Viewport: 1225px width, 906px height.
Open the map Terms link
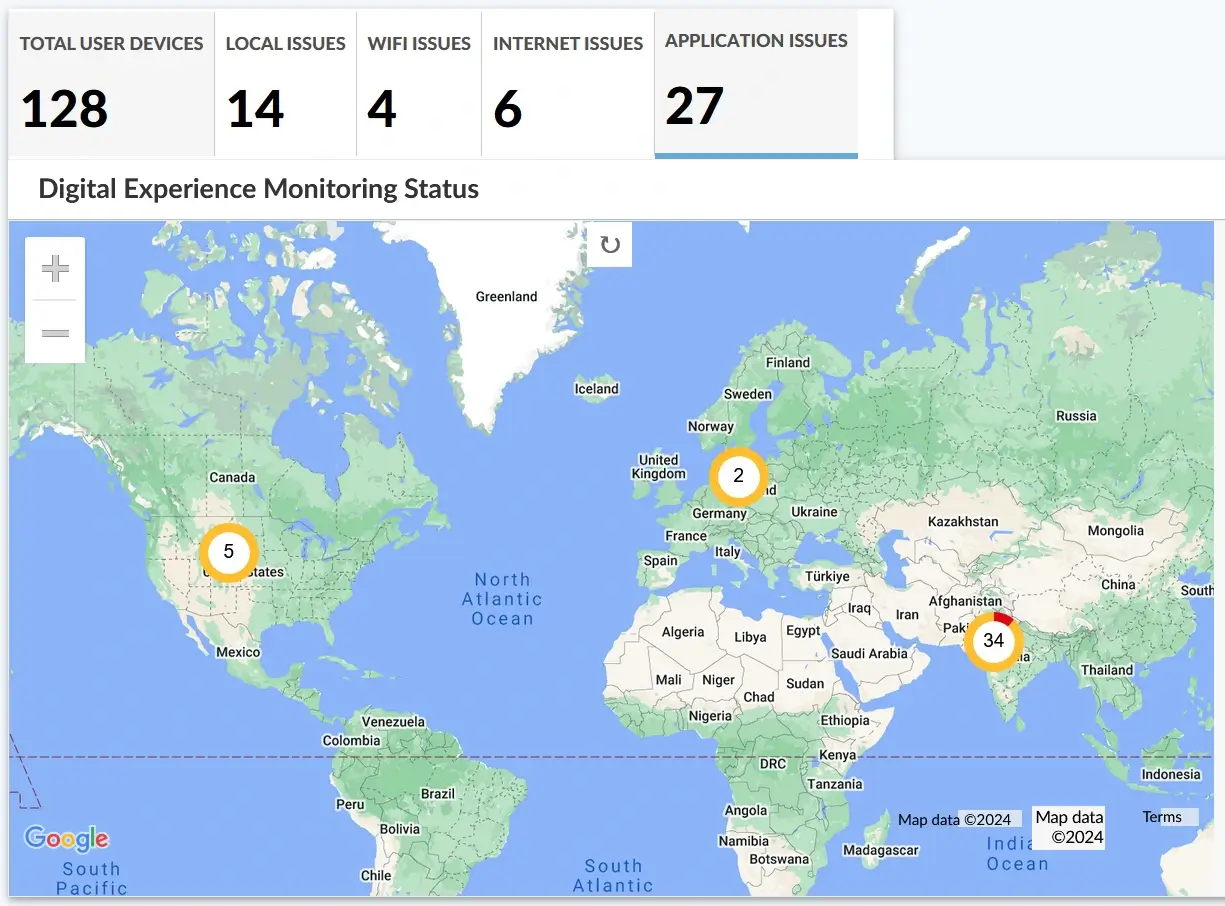[1162, 817]
